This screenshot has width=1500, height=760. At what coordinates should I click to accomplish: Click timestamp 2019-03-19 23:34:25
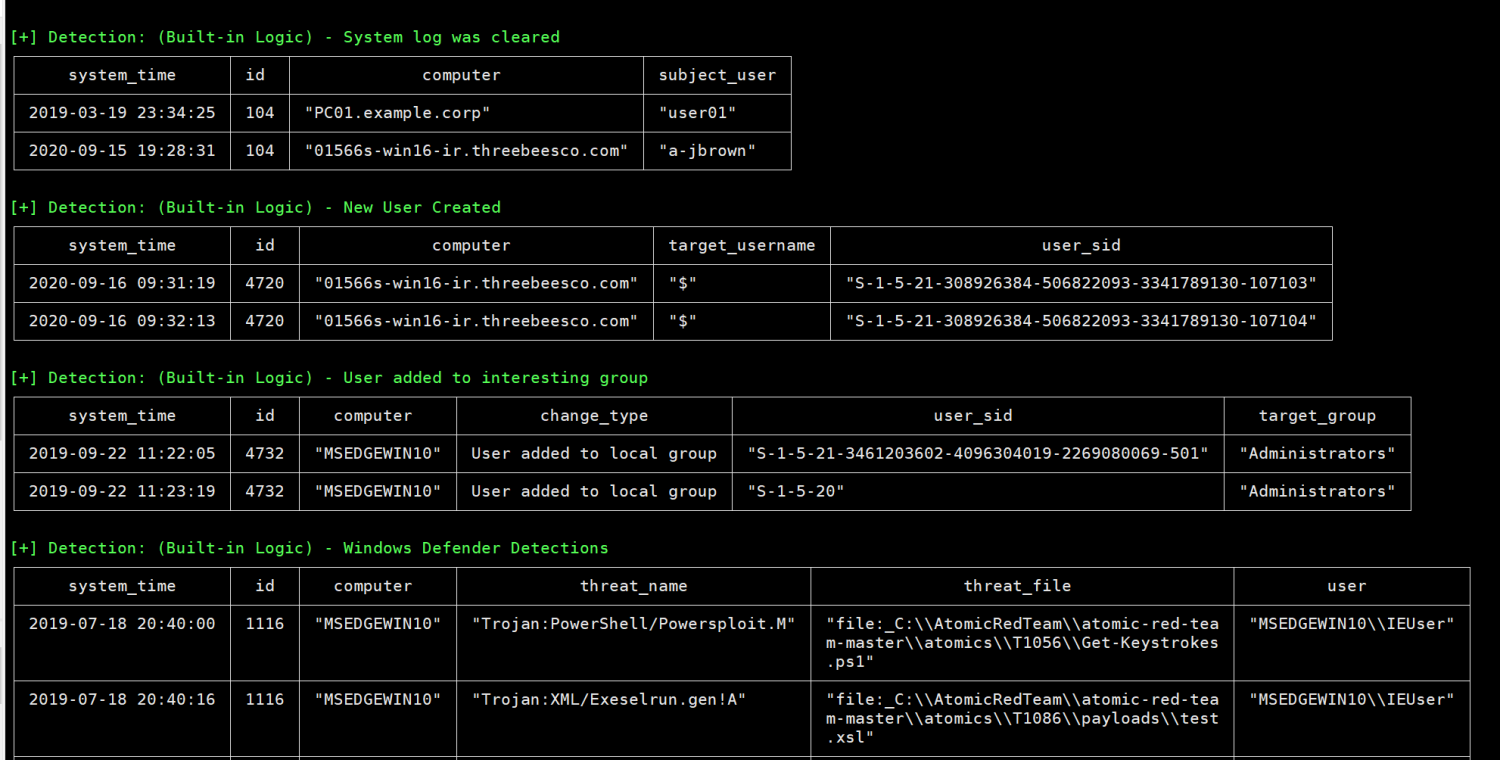click(x=122, y=113)
